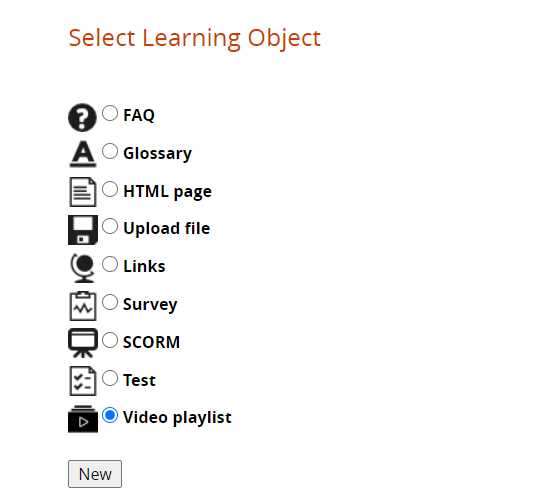The height and width of the screenshot is (501, 545).
Task: Click the selected Video playlist radio button
Action: pyautogui.click(x=110, y=415)
